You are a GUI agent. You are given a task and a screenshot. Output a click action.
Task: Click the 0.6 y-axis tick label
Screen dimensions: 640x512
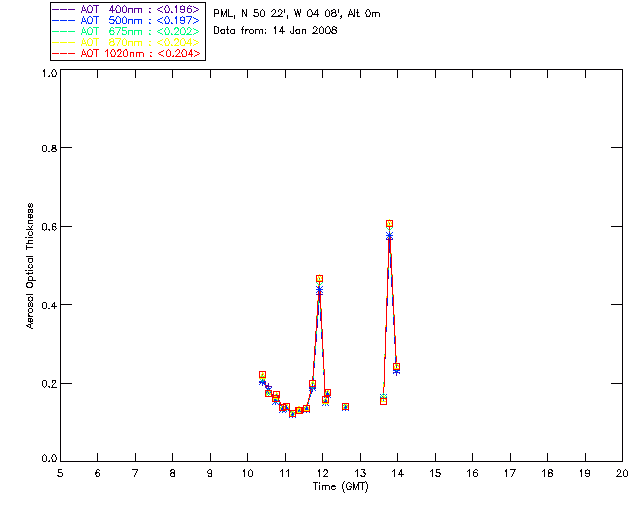click(49, 227)
